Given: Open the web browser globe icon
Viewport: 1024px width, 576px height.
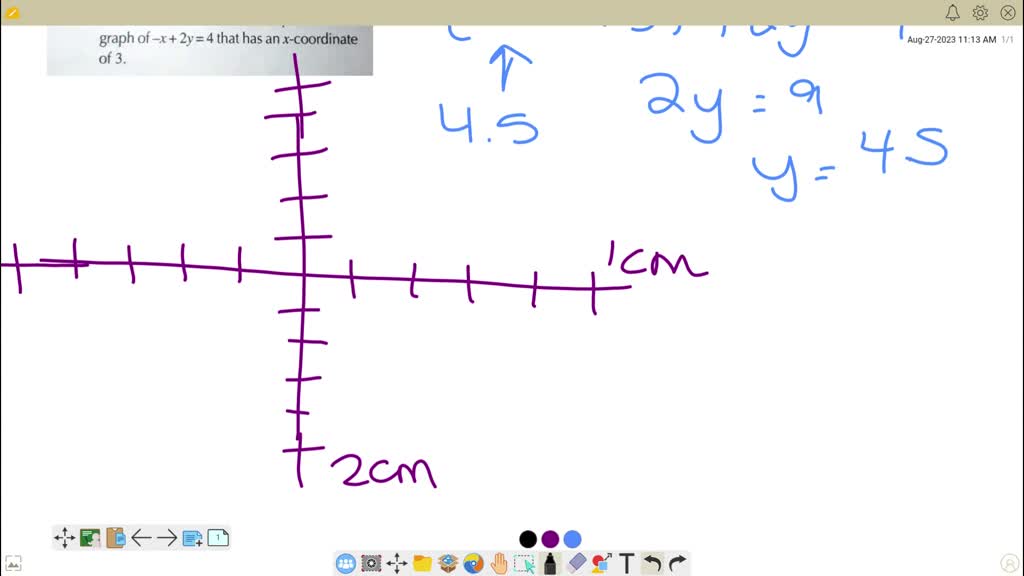Looking at the screenshot, I should 473,563.
